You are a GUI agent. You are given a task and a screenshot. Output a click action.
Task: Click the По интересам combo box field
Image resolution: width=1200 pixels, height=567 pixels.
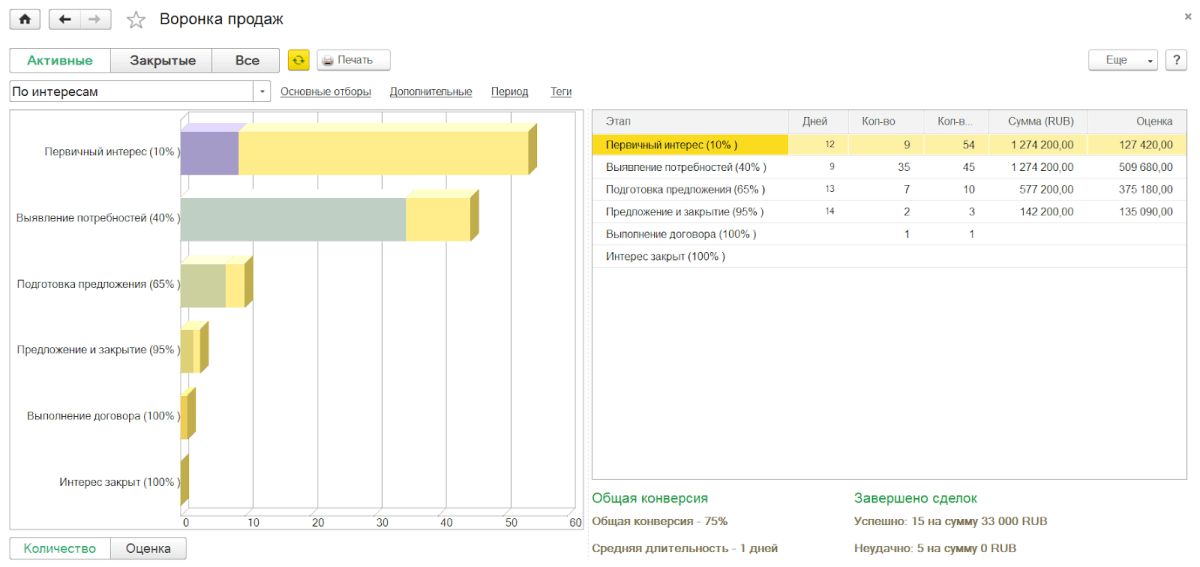(130, 92)
